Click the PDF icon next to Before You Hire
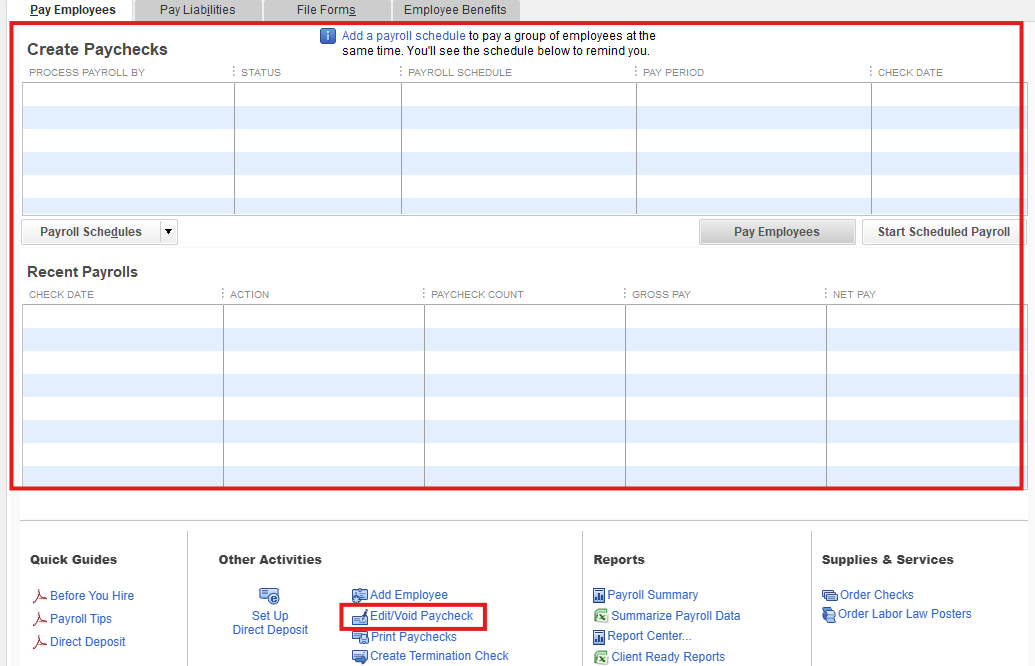Viewport: 1035px width, 666px height. click(40, 596)
